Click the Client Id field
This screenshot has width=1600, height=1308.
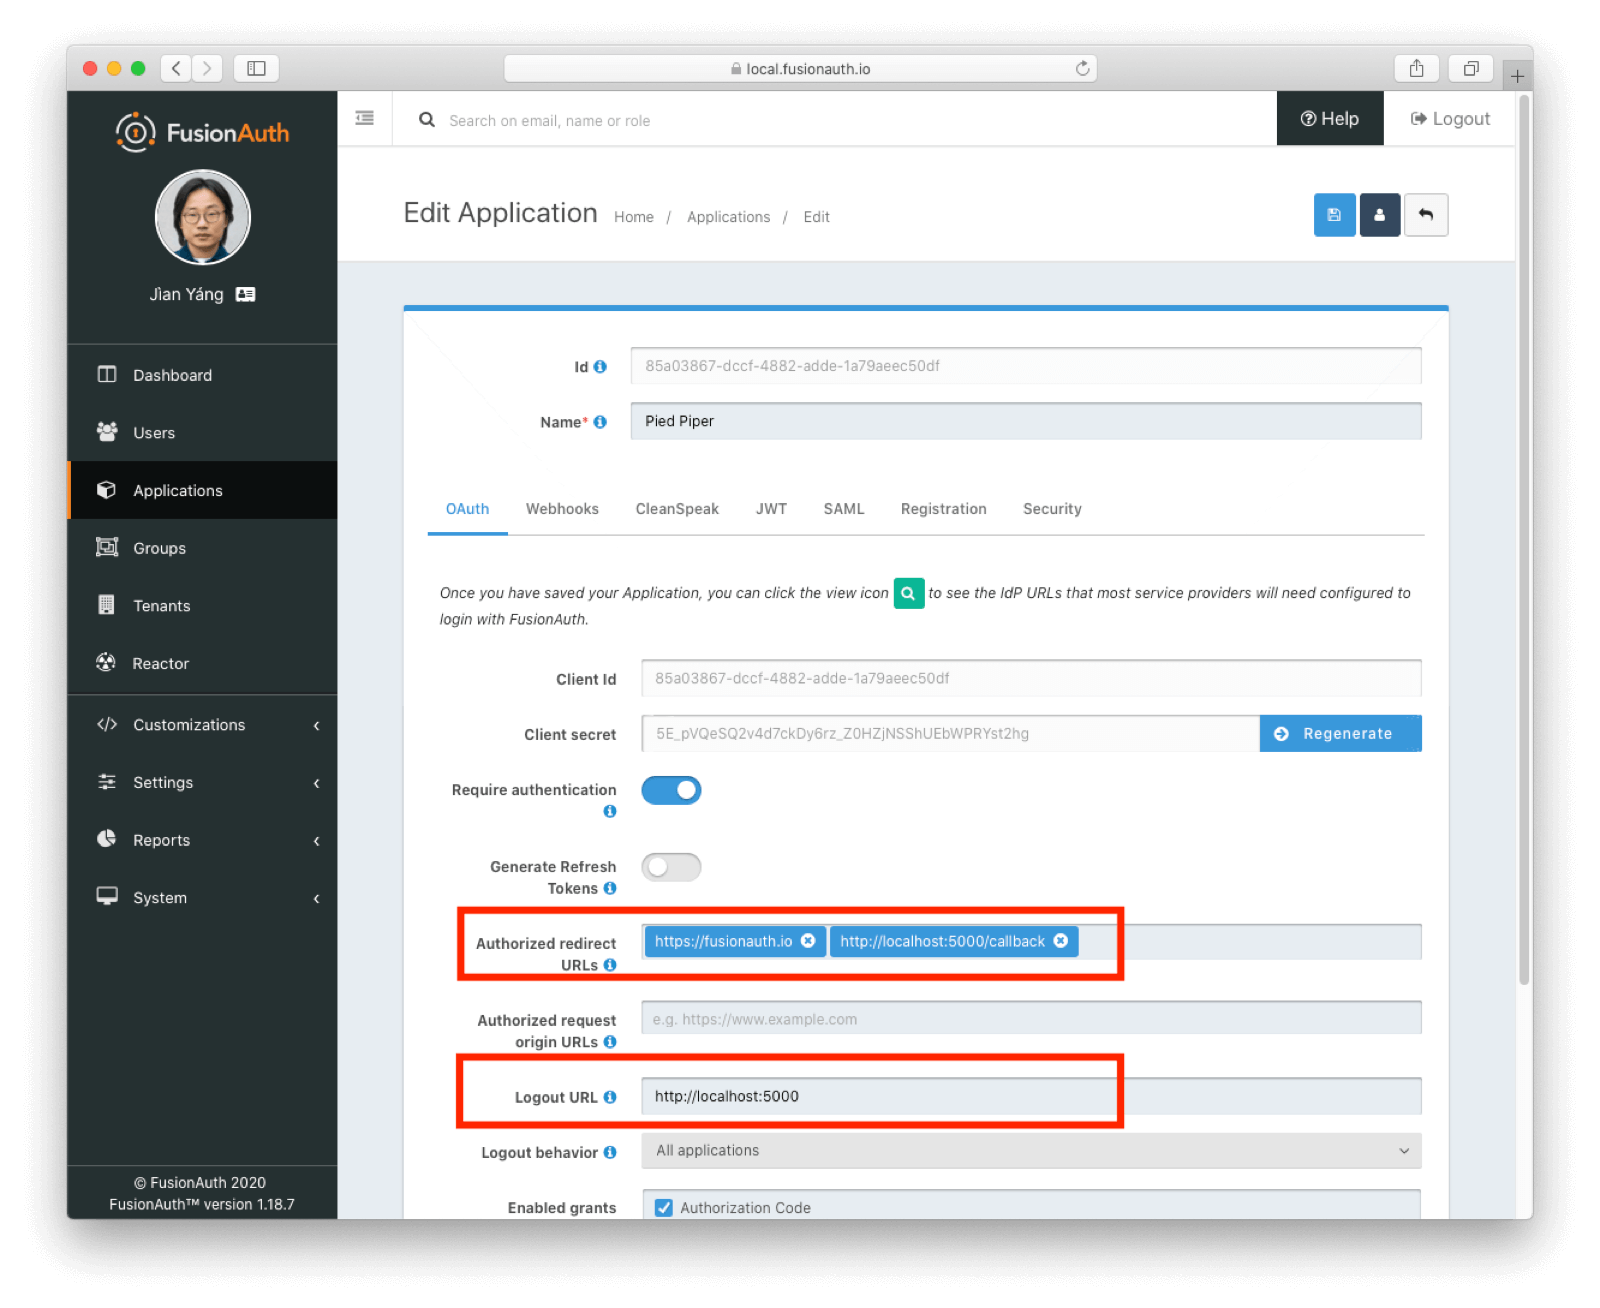click(x=1031, y=678)
